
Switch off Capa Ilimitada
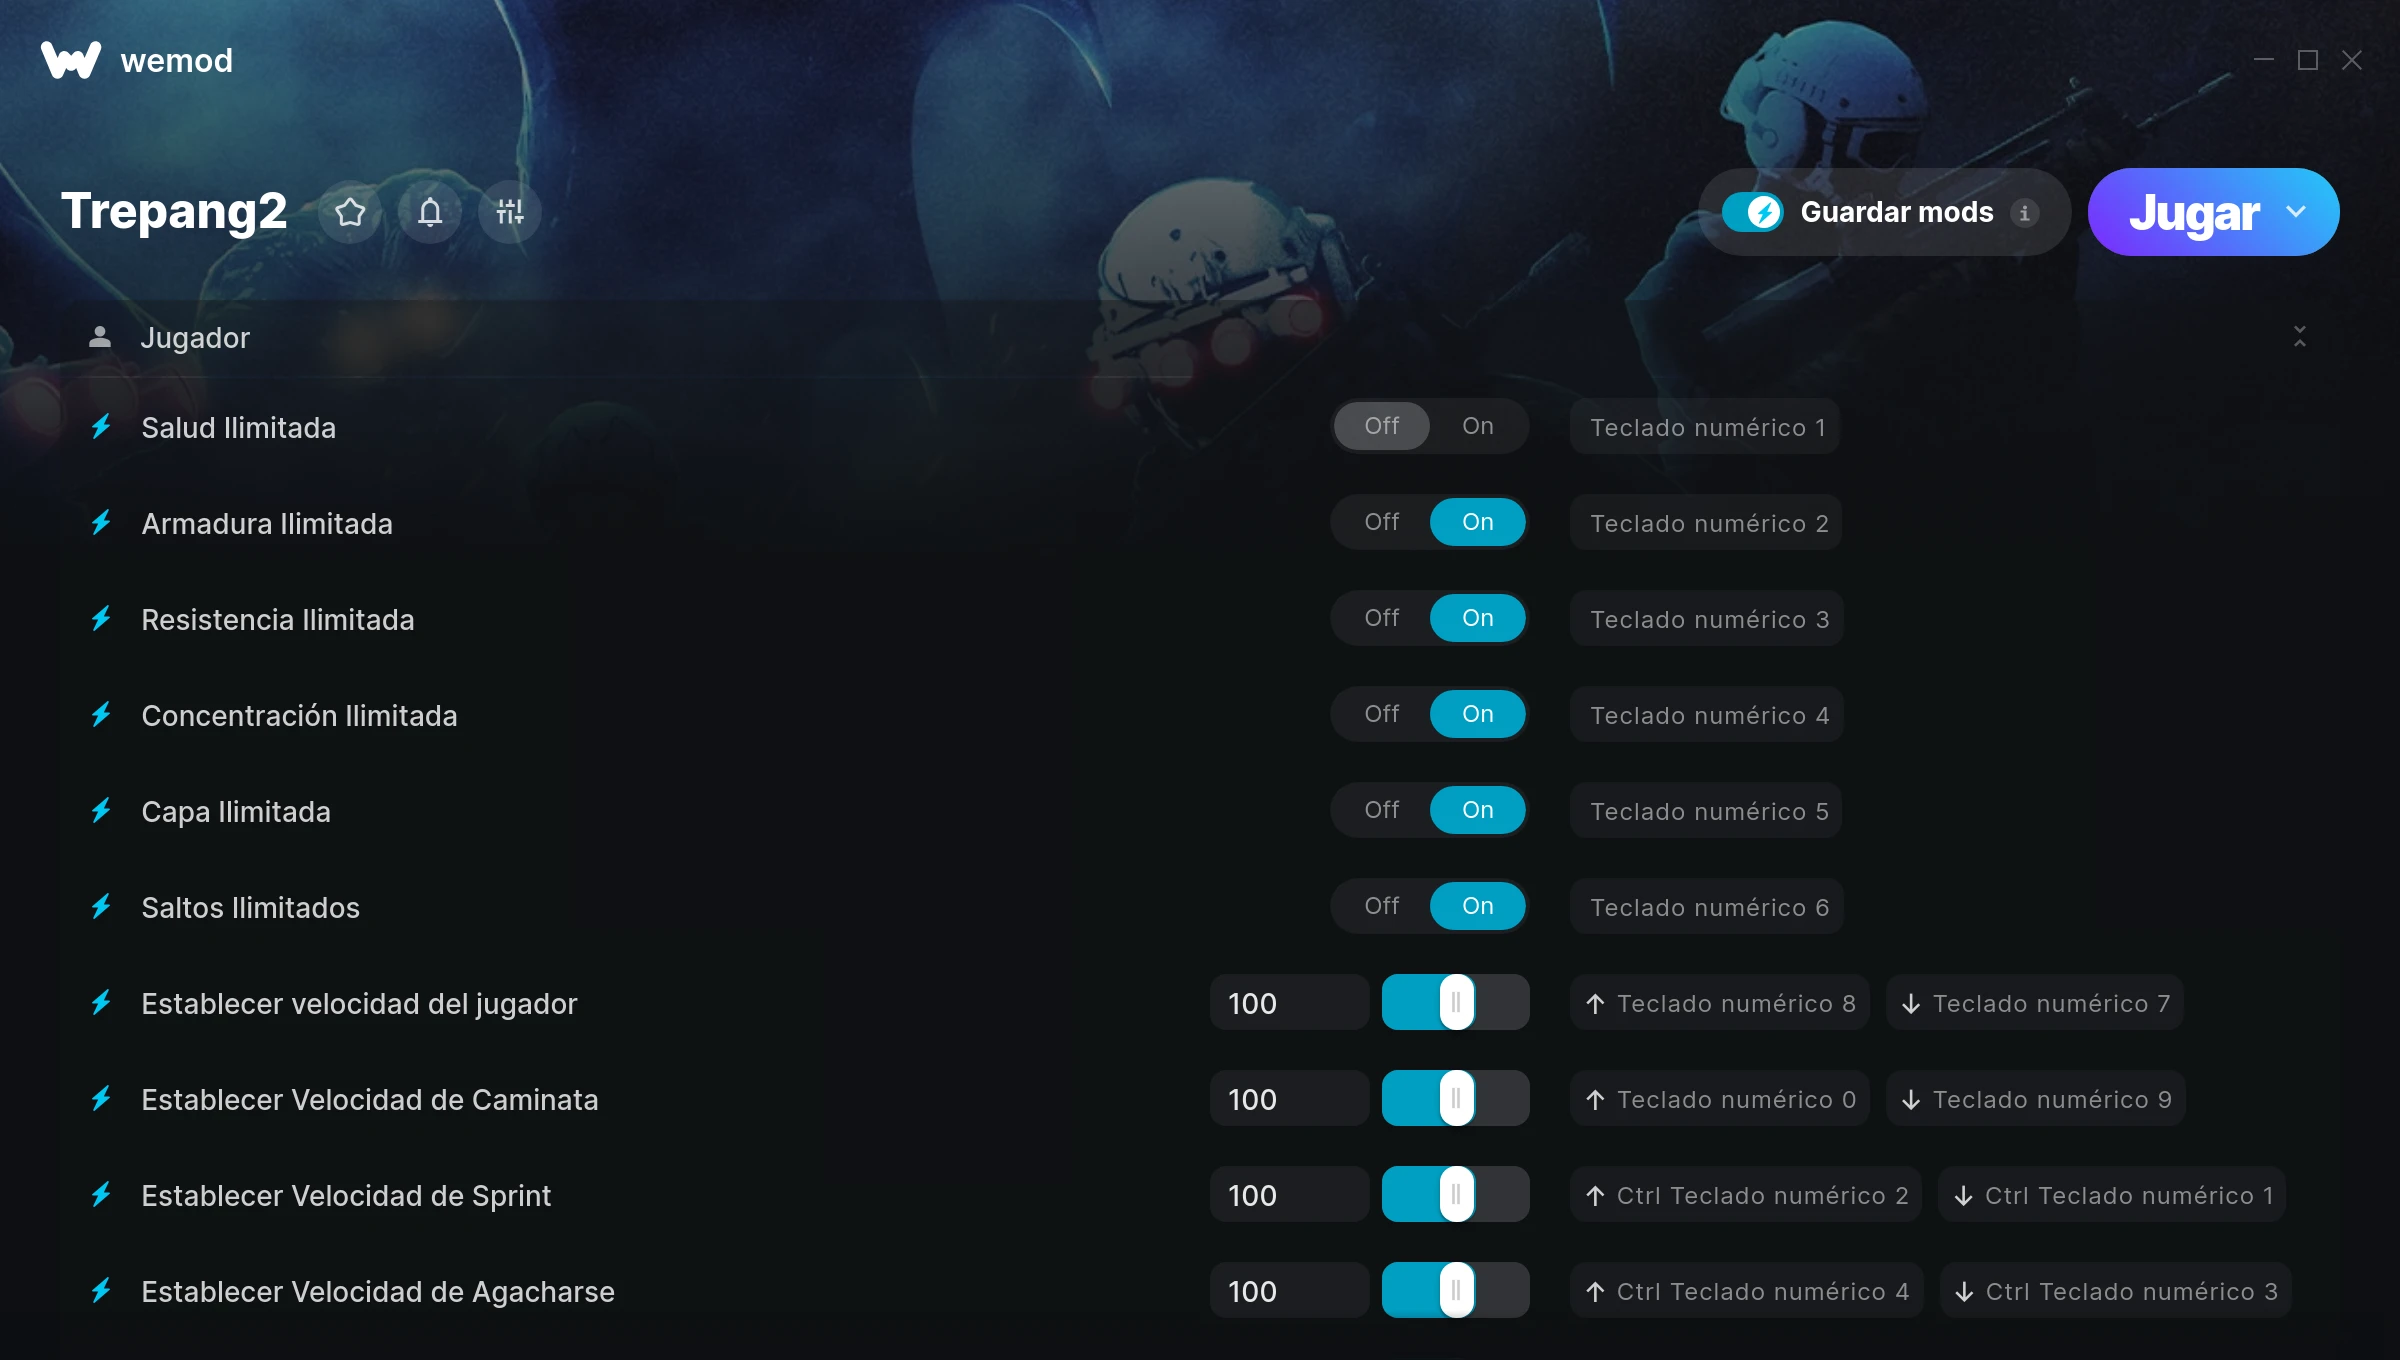(1382, 810)
